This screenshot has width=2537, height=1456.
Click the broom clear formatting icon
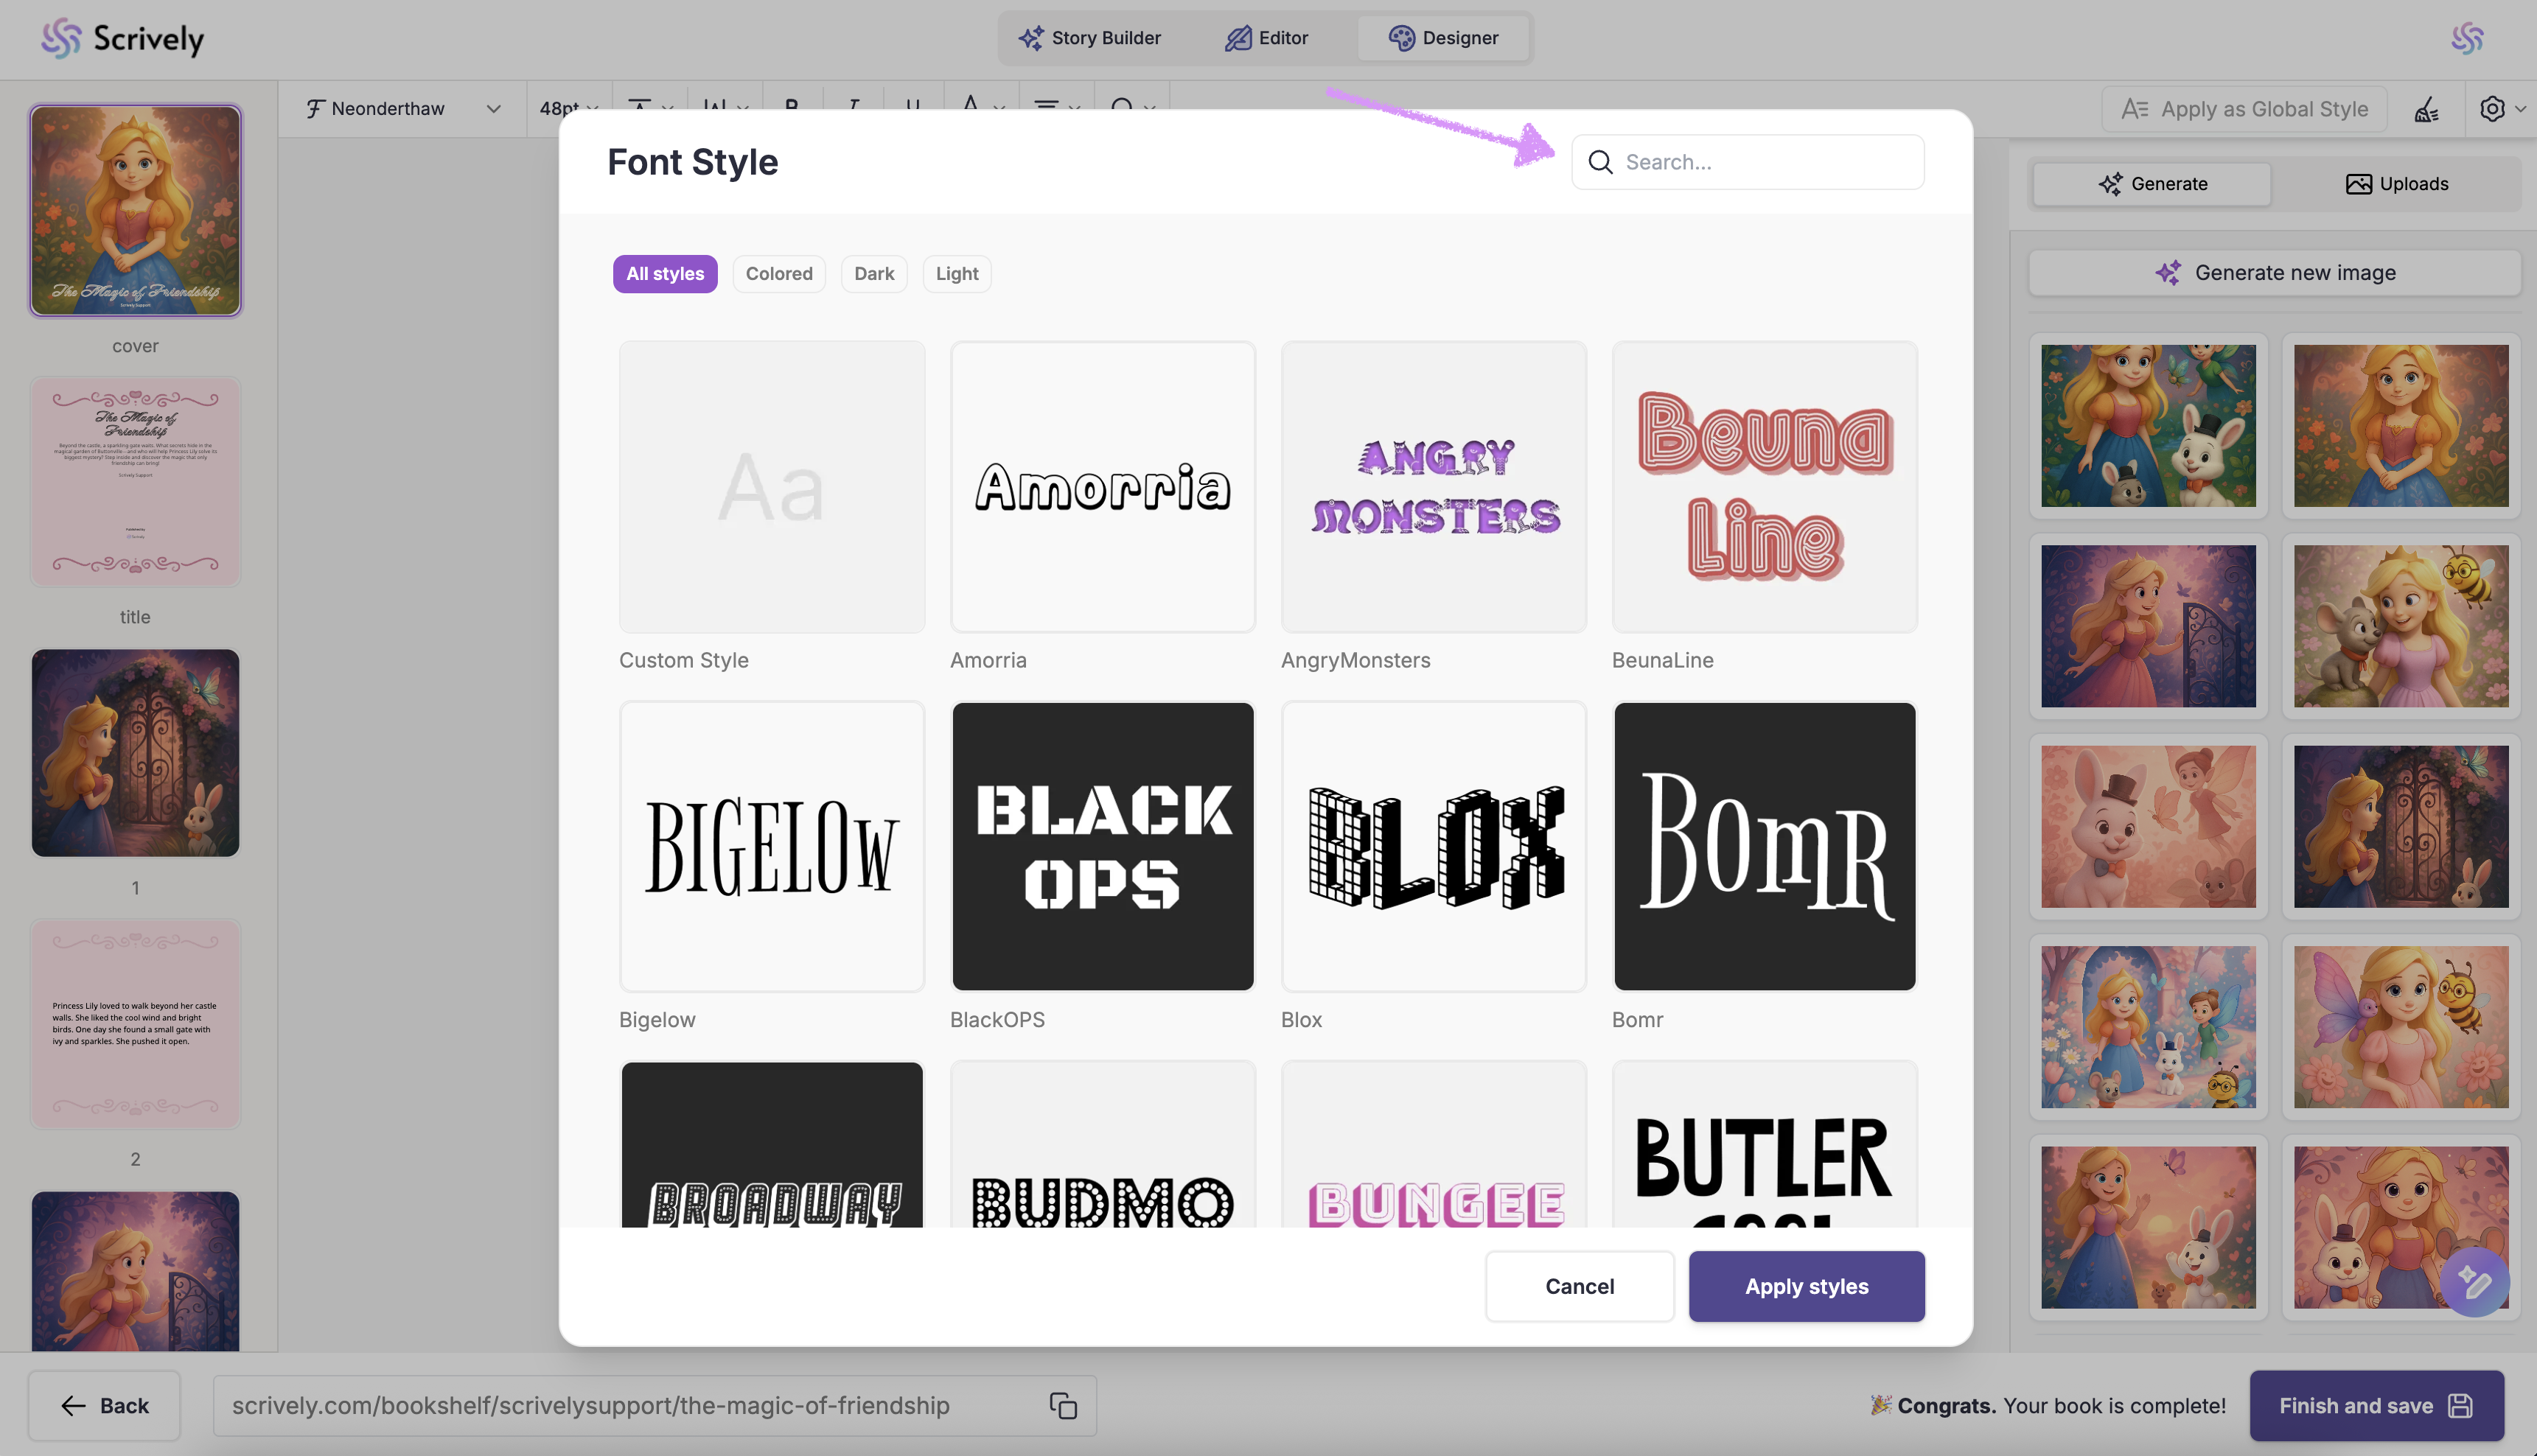coord(2427,109)
